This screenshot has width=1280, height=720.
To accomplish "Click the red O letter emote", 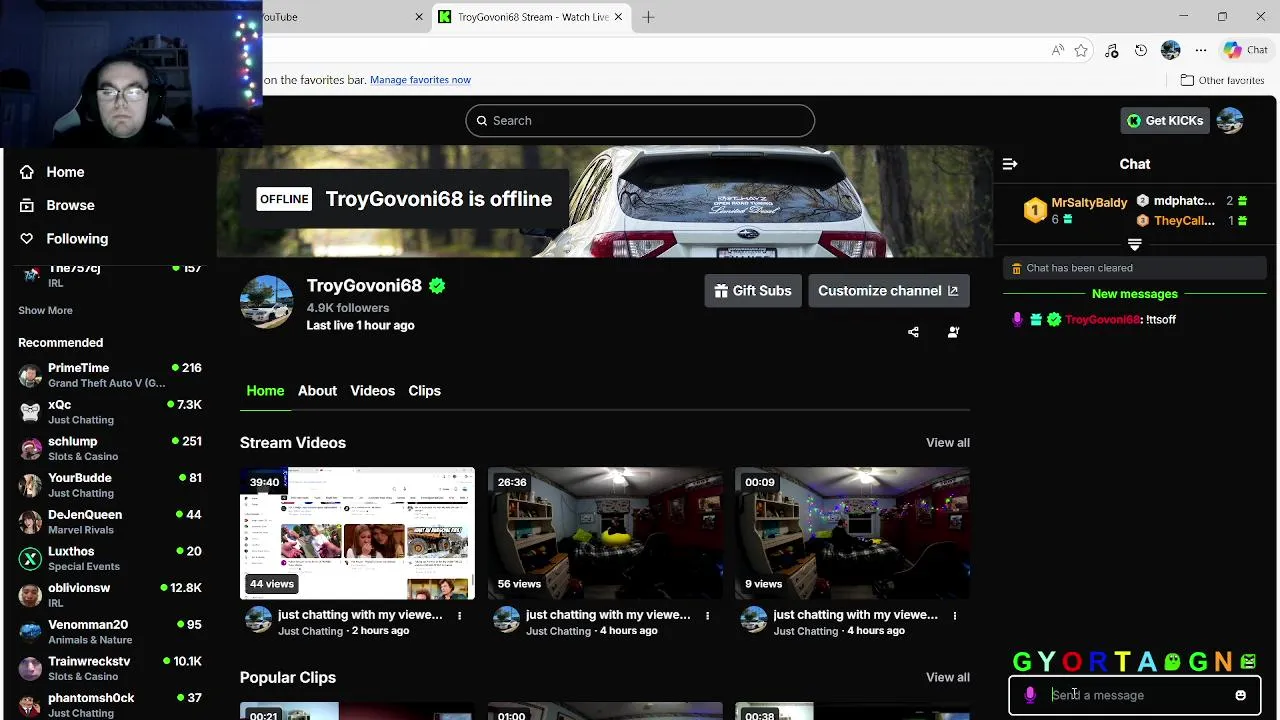I will (1072, 661).
